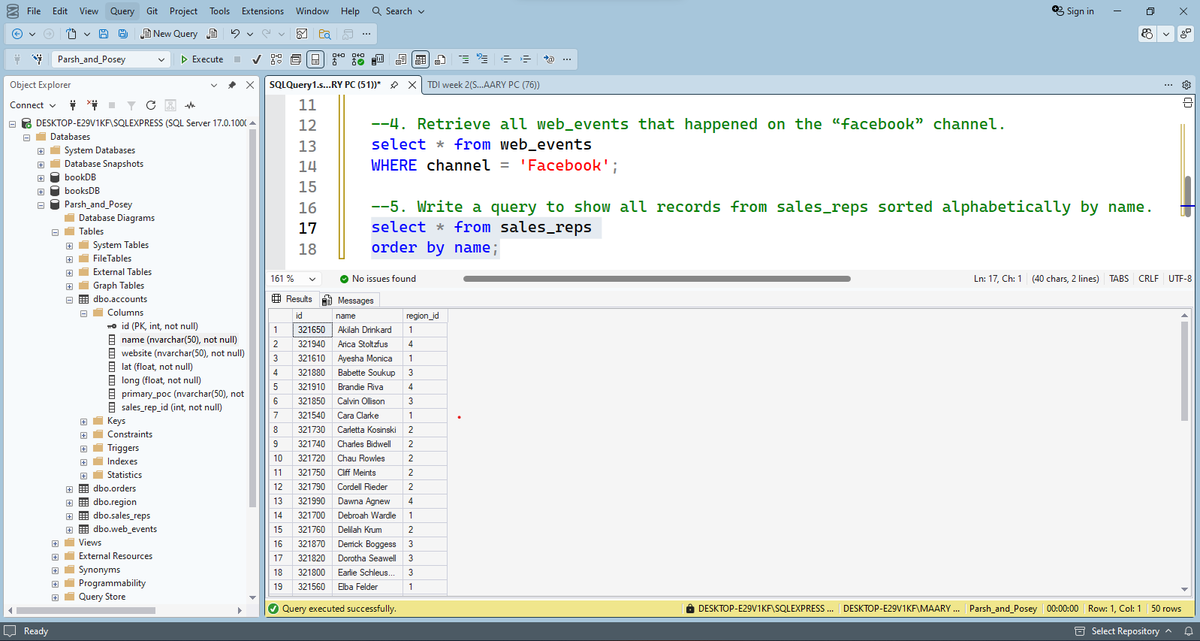Click the Find in Files icon
1200x641 pixels.
325,33
